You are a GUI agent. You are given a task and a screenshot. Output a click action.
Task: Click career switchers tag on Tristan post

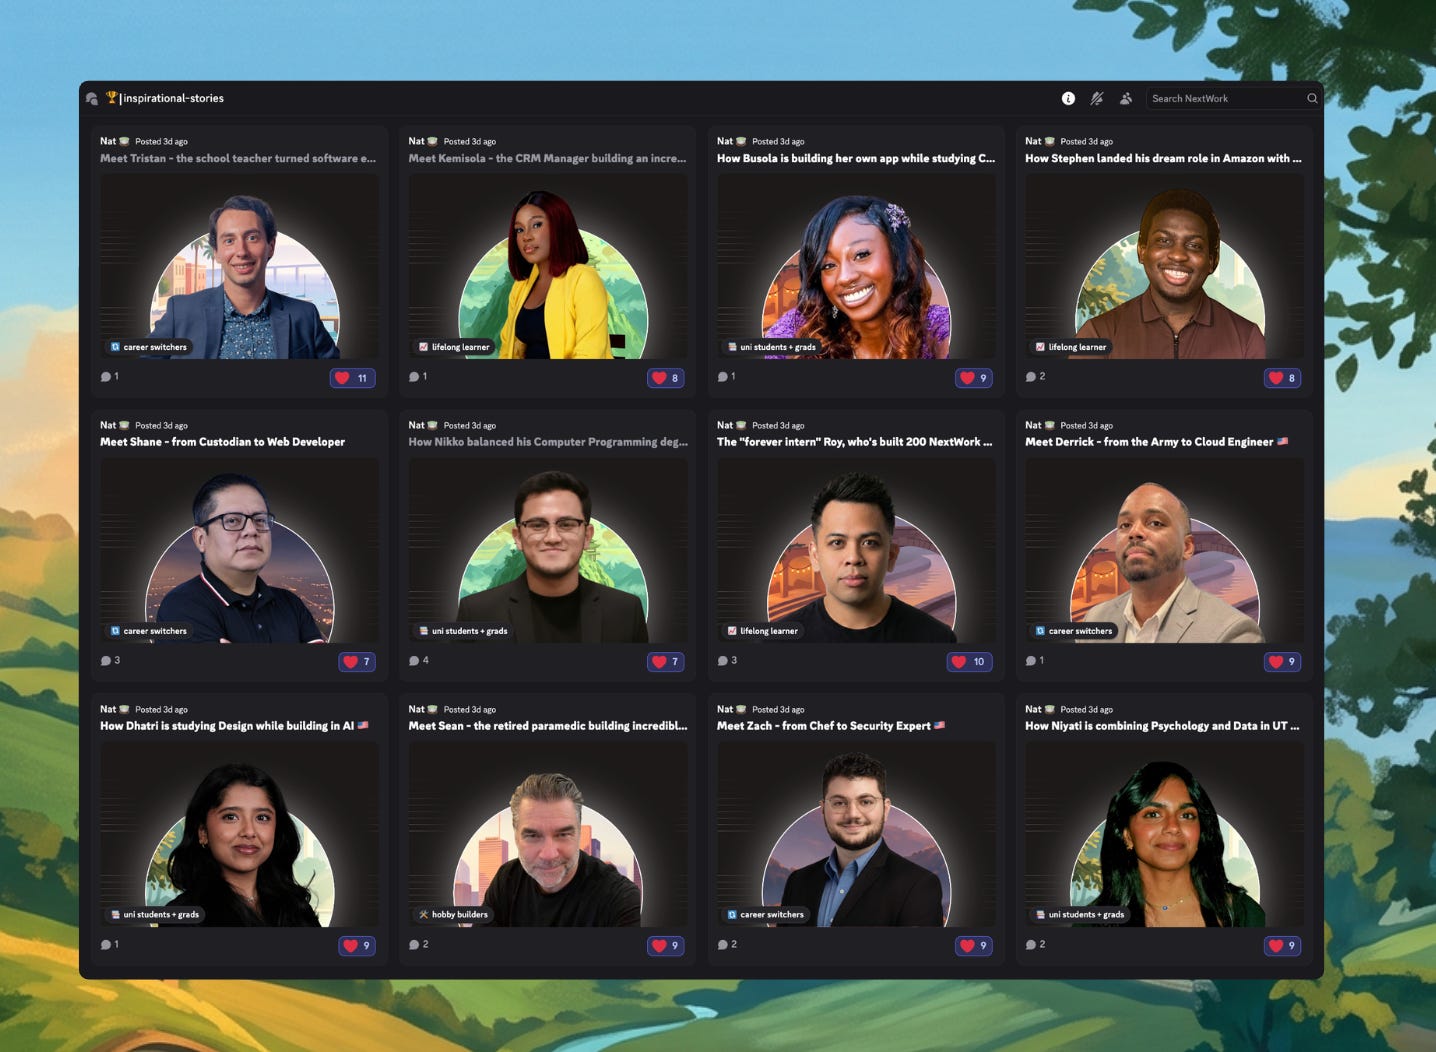pos(149,347)
